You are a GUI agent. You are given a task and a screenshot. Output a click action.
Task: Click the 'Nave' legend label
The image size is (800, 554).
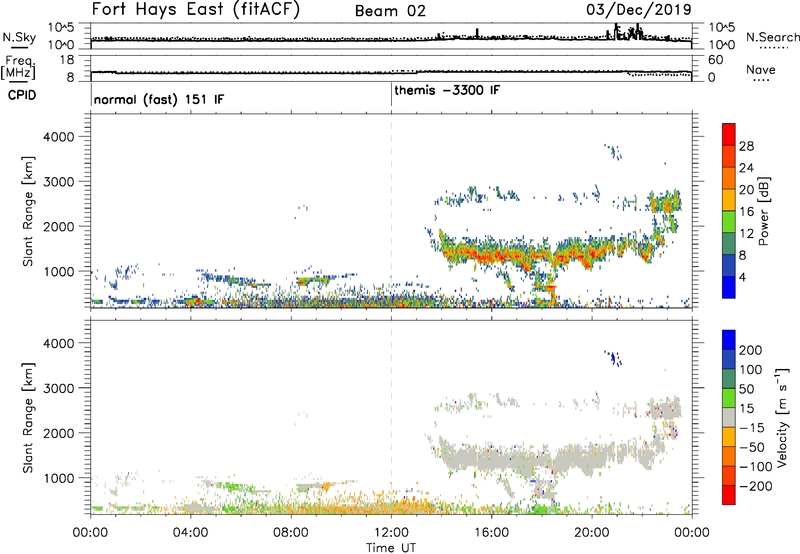pos(761,70)
